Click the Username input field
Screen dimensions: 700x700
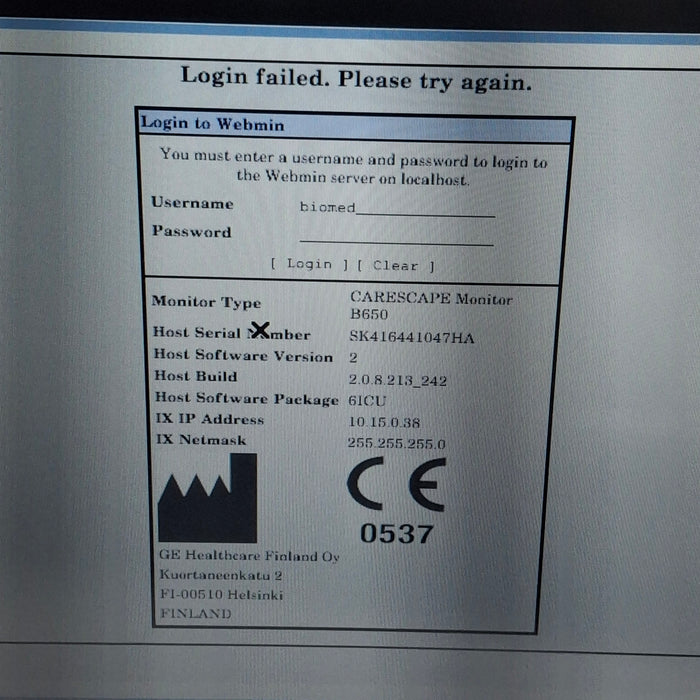coord(397,207)
